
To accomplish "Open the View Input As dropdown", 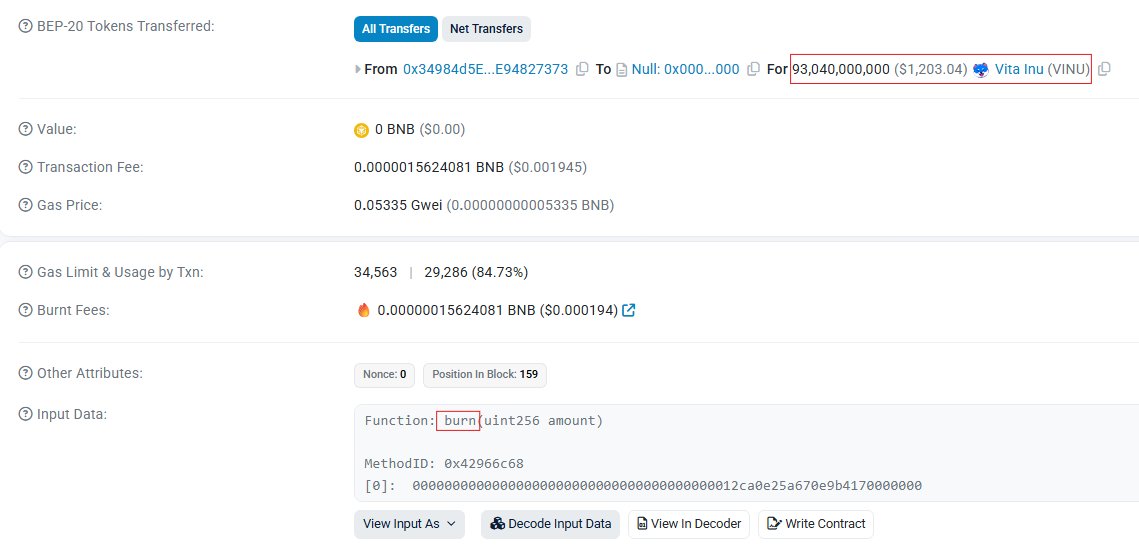I will [409, 524].
